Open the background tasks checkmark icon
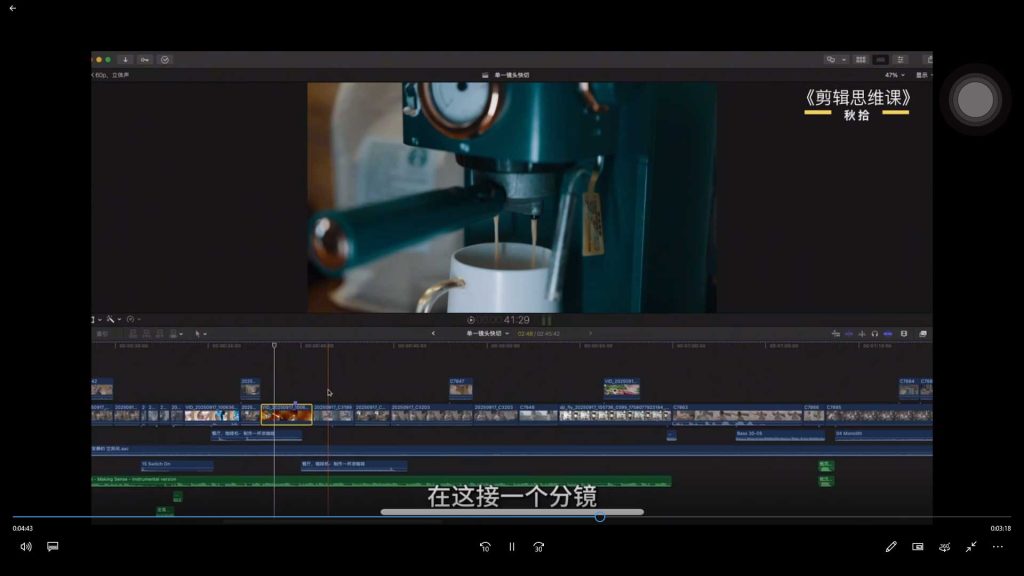 click(x=165, y=59)
